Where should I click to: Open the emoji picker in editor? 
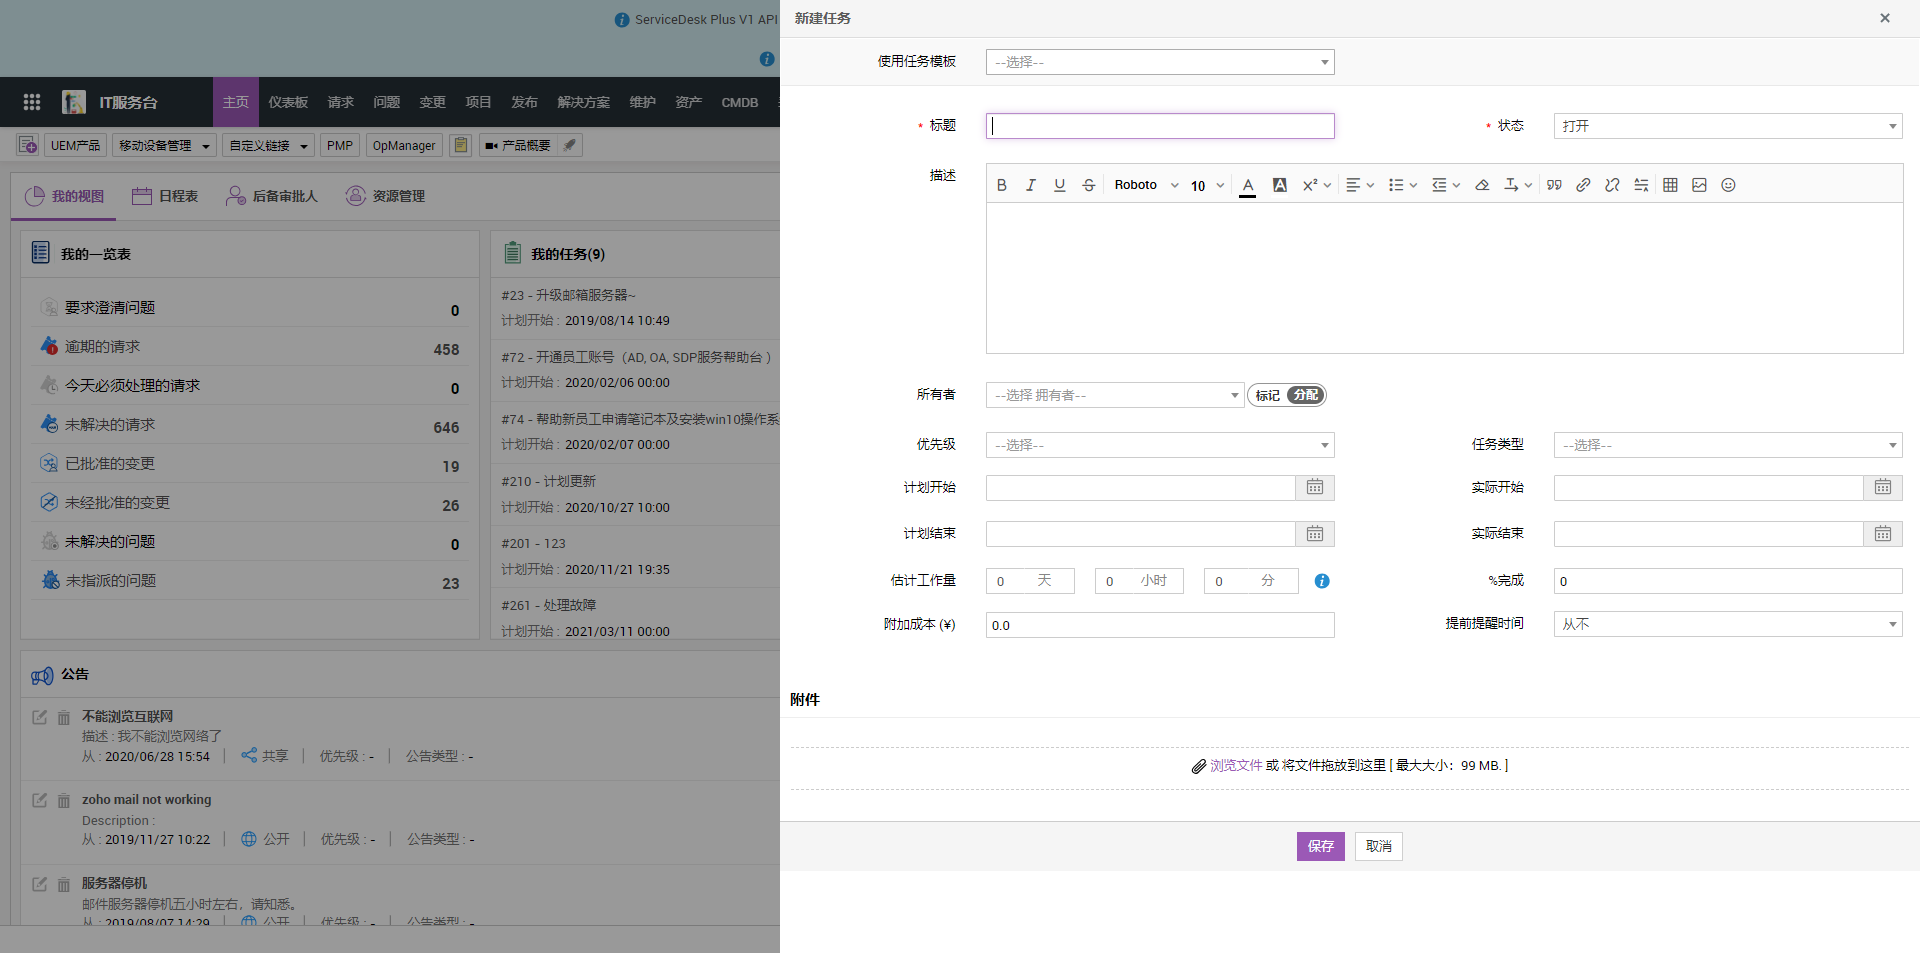1728,185
